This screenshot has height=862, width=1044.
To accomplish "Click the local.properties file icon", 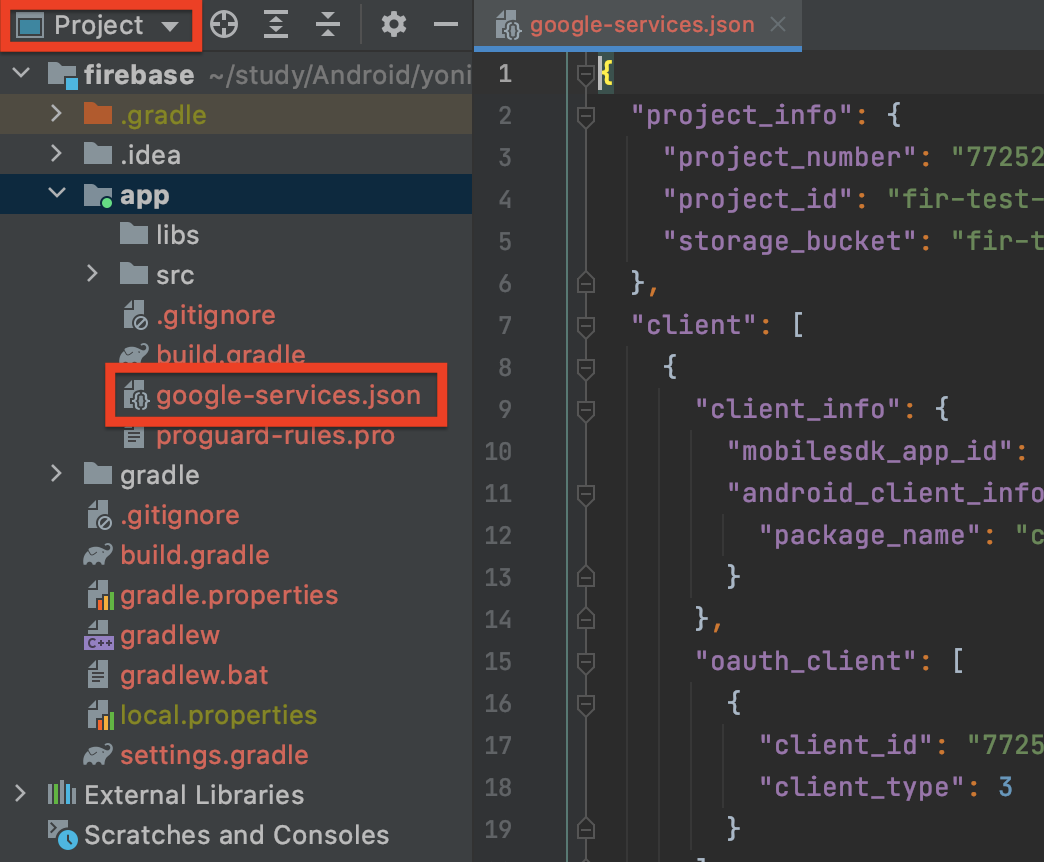I will pos(101,715).
